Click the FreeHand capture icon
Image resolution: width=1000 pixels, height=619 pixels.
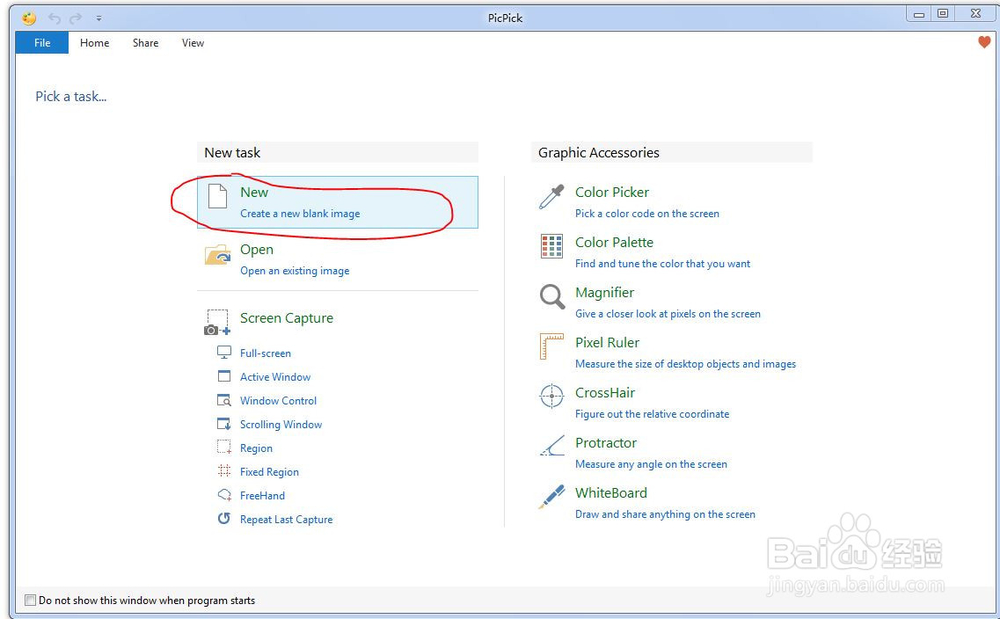[224, 495]
